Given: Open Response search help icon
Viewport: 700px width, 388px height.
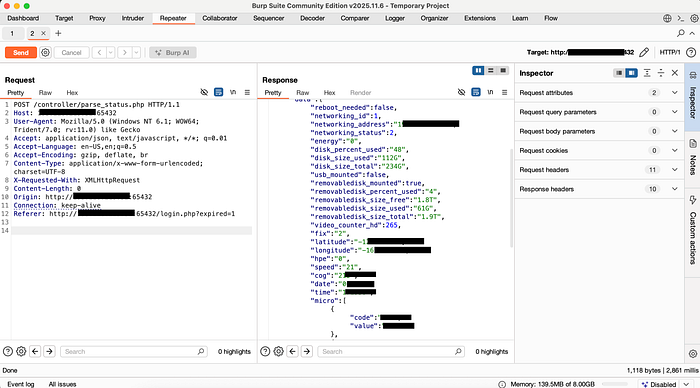Looking at the screenshot, I should point(265,351).
